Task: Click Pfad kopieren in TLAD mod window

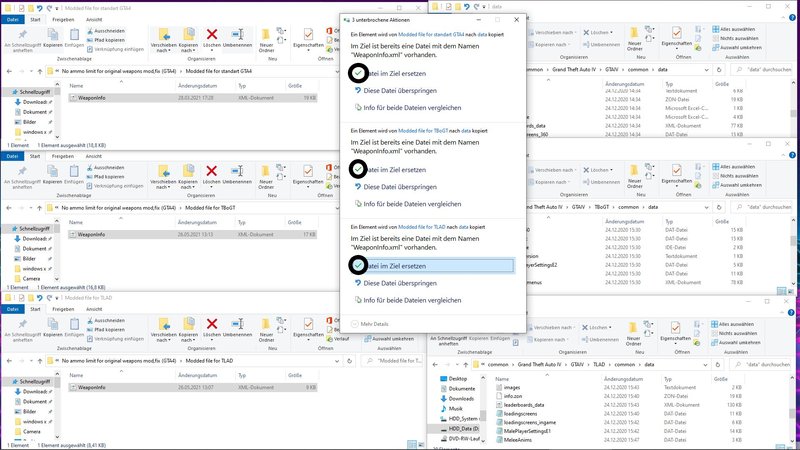Action: pos(106,330)
